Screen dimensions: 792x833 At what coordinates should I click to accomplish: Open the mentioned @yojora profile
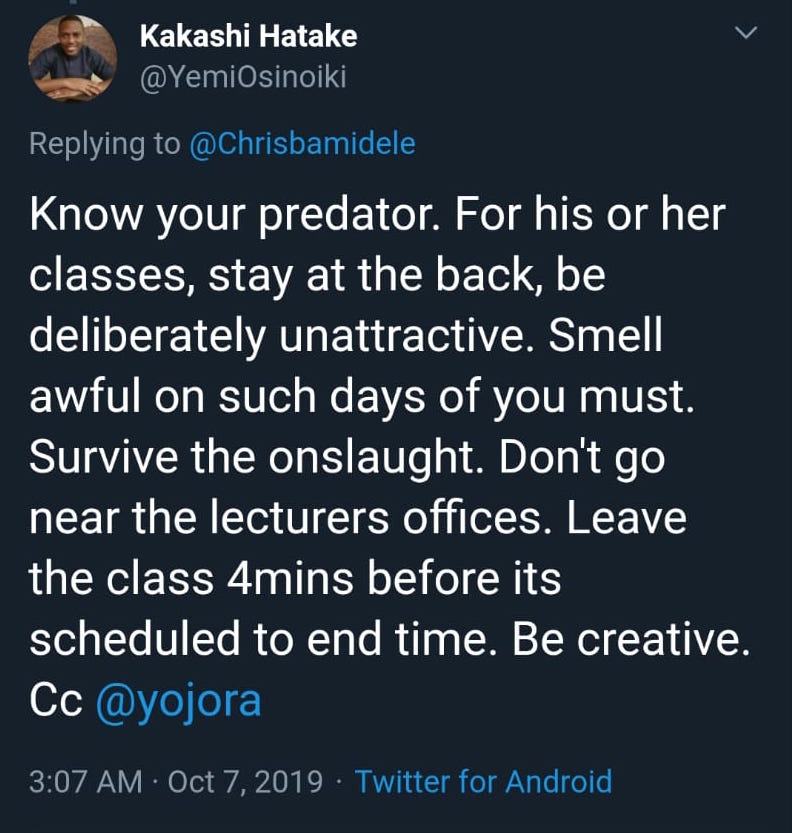[x=178, y=701]
